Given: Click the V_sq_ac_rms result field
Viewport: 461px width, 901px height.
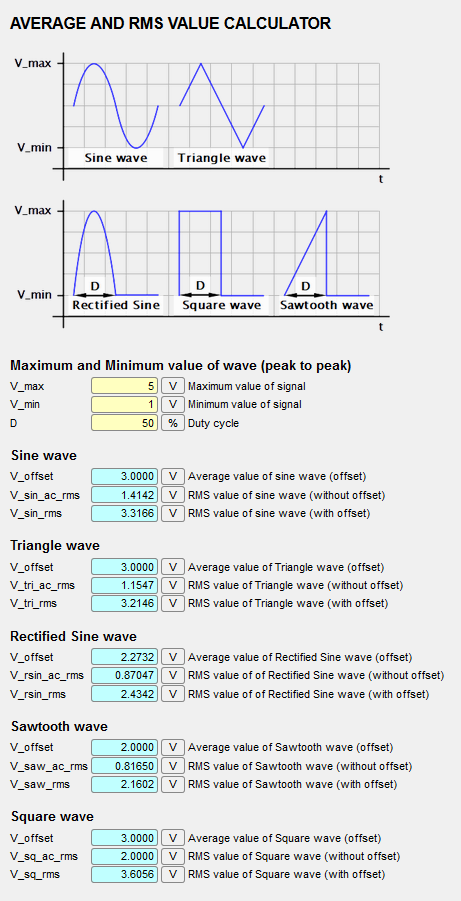Looking at the screenshot, I should pos(124,856).
